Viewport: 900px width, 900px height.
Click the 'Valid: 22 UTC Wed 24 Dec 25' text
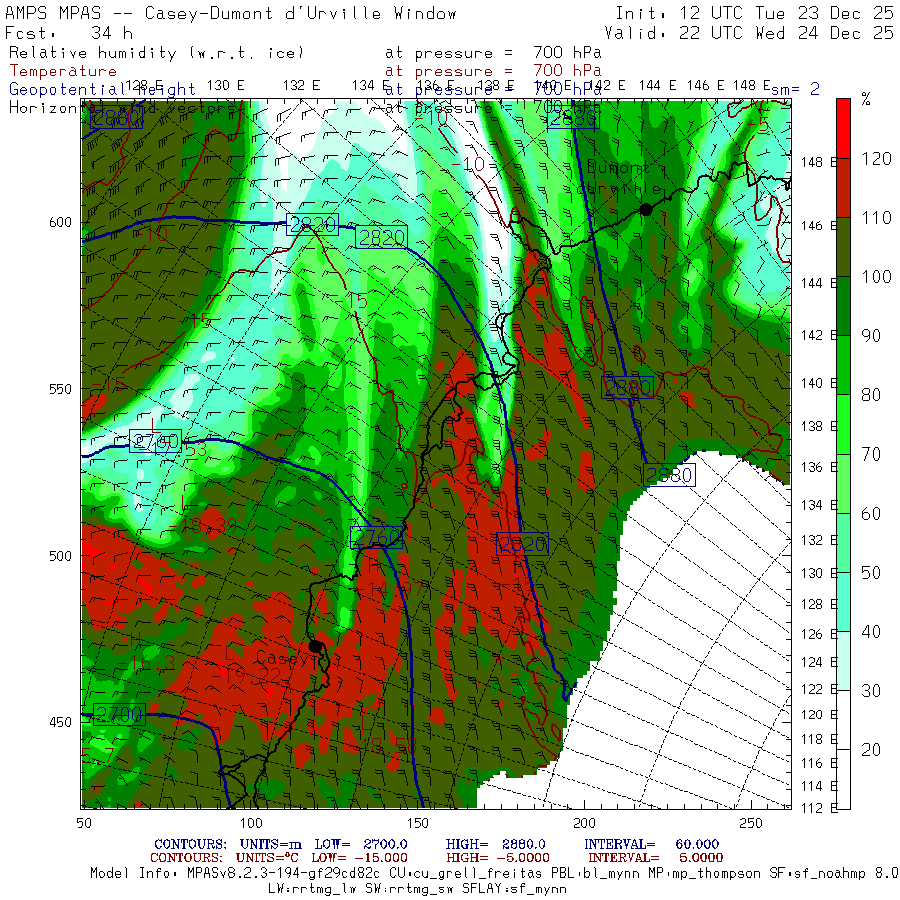point(749,33)
